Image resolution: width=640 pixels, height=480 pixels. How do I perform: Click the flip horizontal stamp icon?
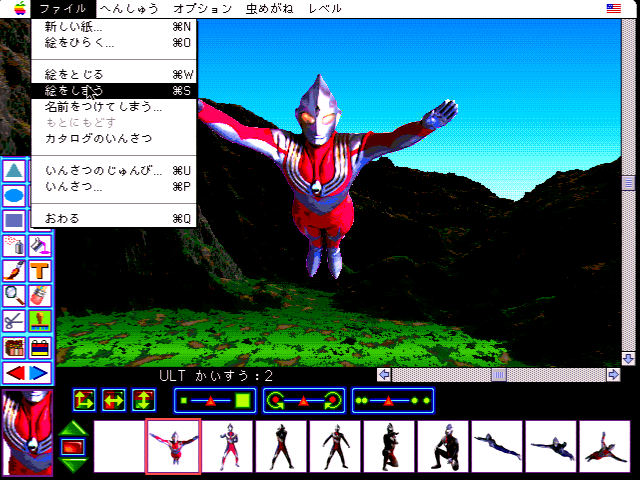(x=114, y=400)
